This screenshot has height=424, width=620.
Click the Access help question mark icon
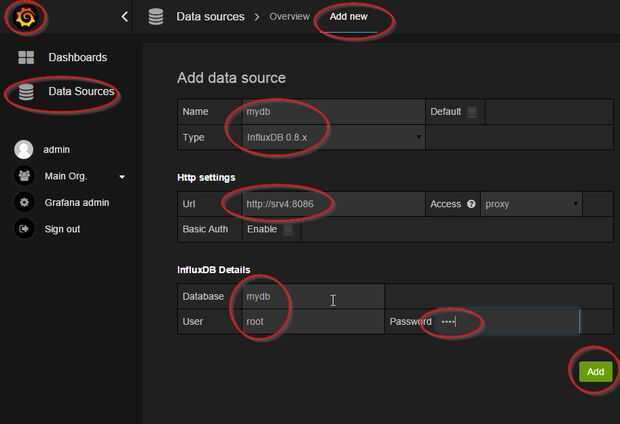point(471,204)
